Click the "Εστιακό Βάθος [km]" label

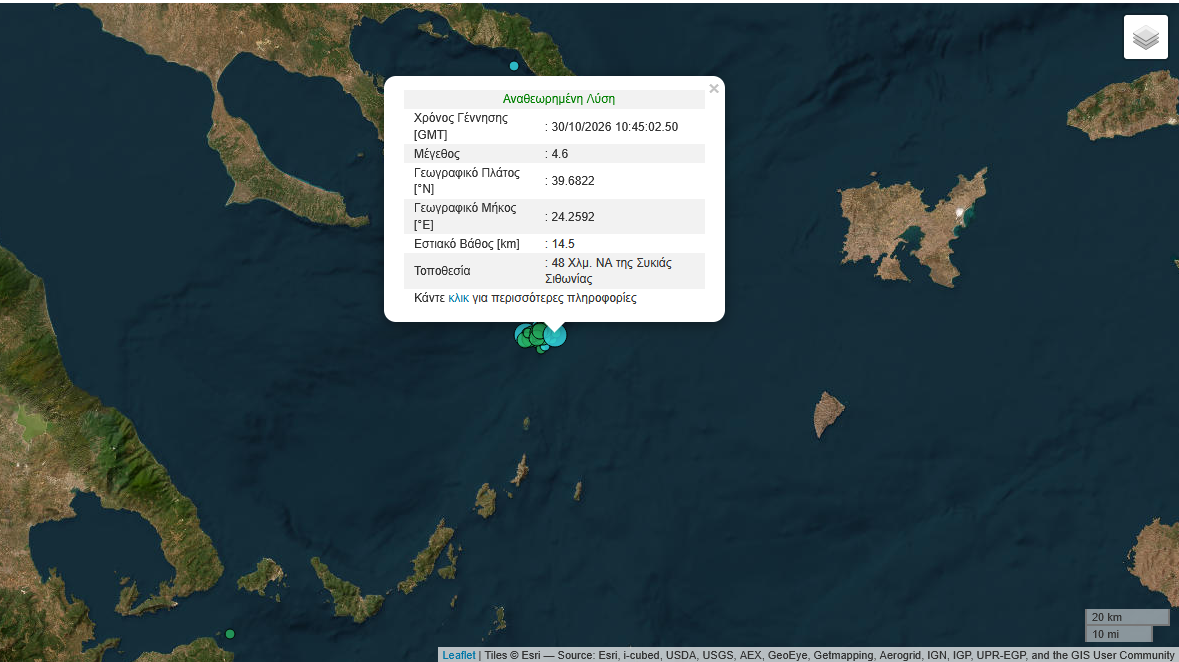467,244
